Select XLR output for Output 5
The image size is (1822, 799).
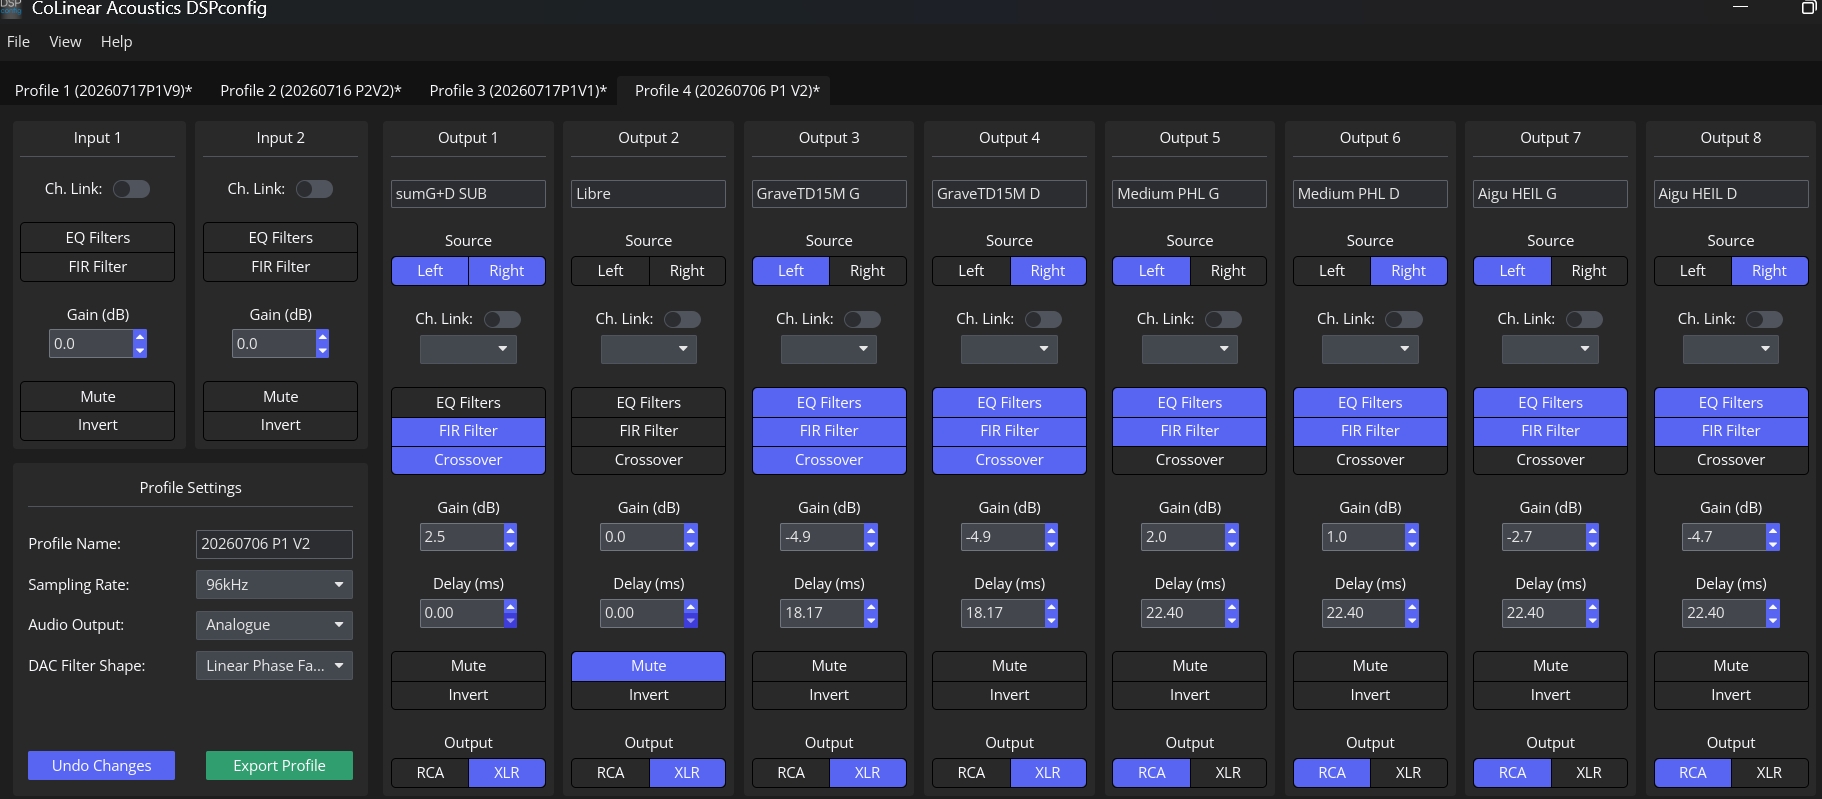pyautogui.click(x=1228, y=773)
